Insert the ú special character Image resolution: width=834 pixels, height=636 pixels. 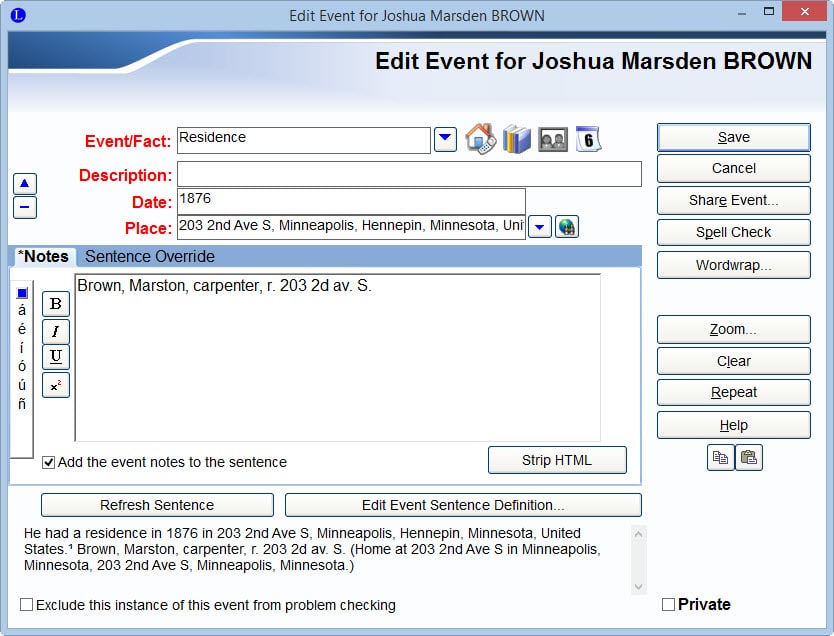click(x=22, y=384)
